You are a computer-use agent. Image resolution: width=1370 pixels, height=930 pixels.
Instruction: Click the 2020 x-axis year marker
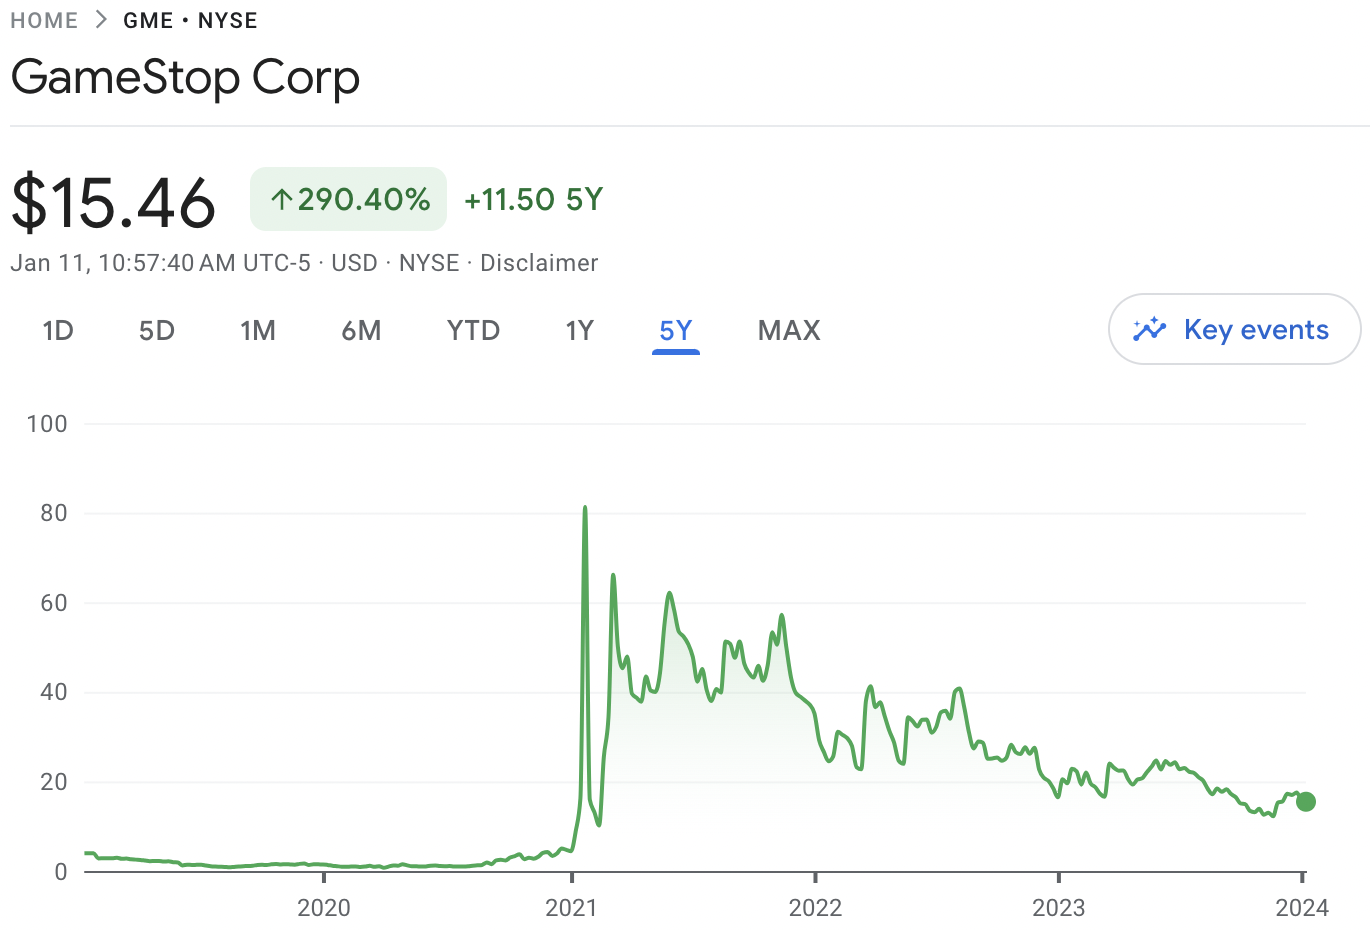coord(324,908)
